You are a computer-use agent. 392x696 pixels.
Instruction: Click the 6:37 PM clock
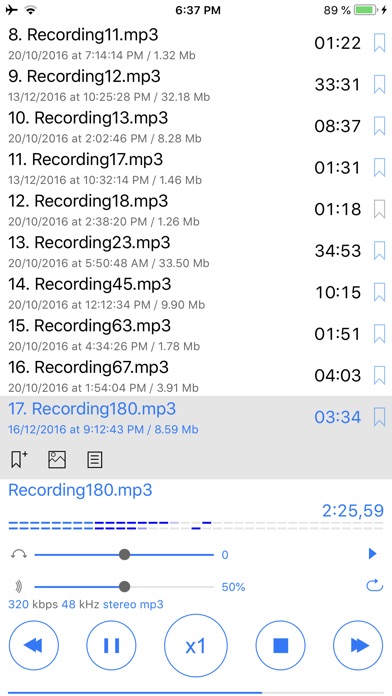point(198,10)
